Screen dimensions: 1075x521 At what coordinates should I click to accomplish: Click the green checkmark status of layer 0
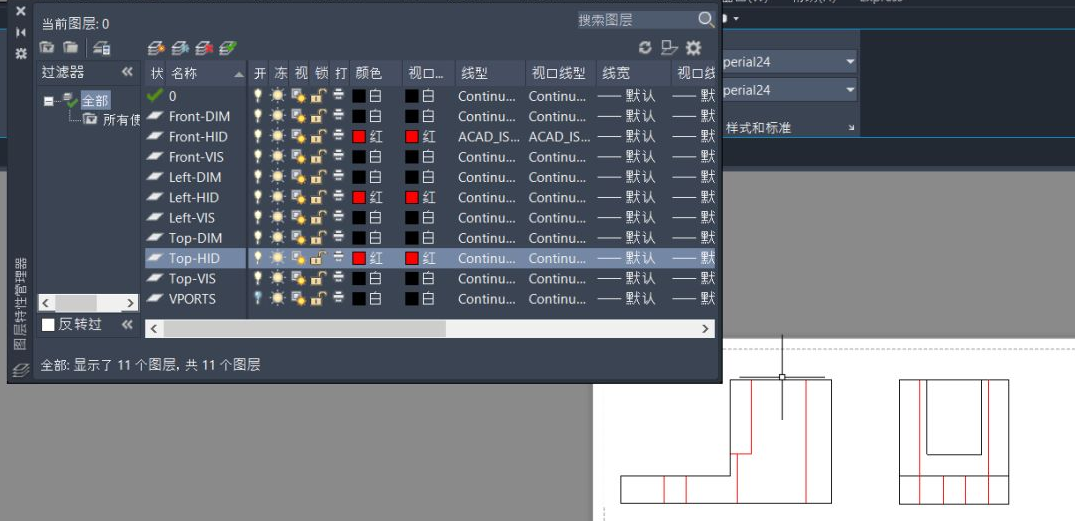coord(156,95)
